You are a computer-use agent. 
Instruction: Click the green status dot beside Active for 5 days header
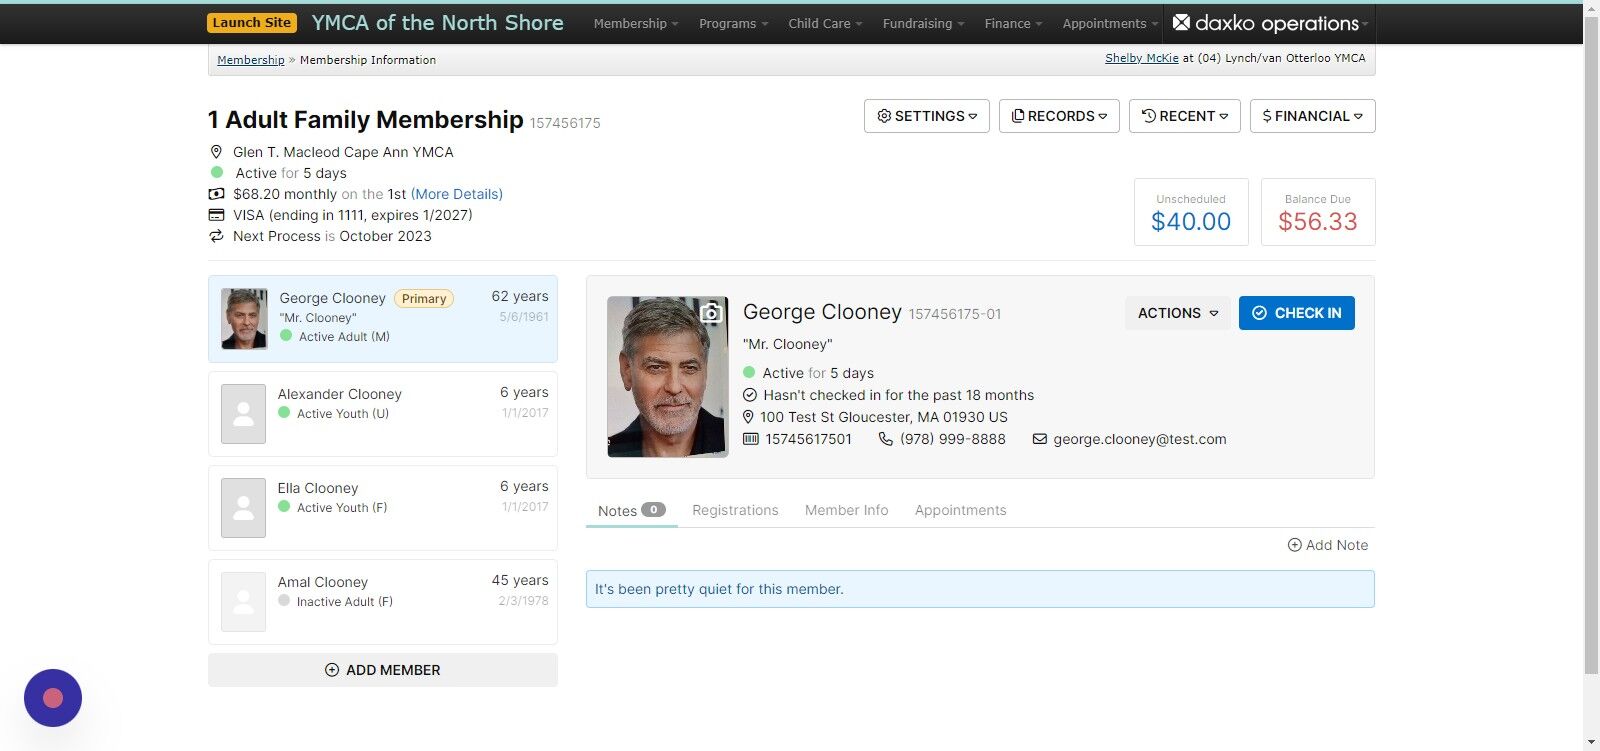coord(217,172)
